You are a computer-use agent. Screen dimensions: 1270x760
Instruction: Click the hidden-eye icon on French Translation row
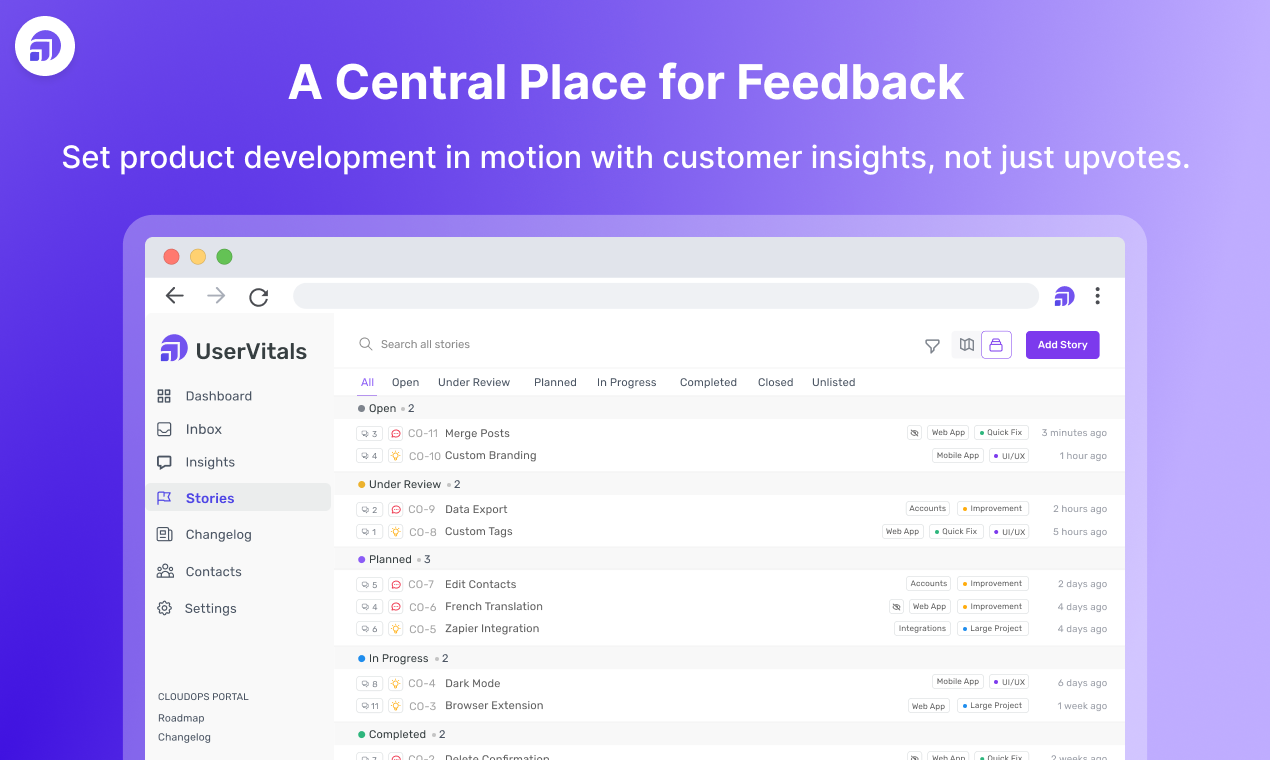pos(896,606)
